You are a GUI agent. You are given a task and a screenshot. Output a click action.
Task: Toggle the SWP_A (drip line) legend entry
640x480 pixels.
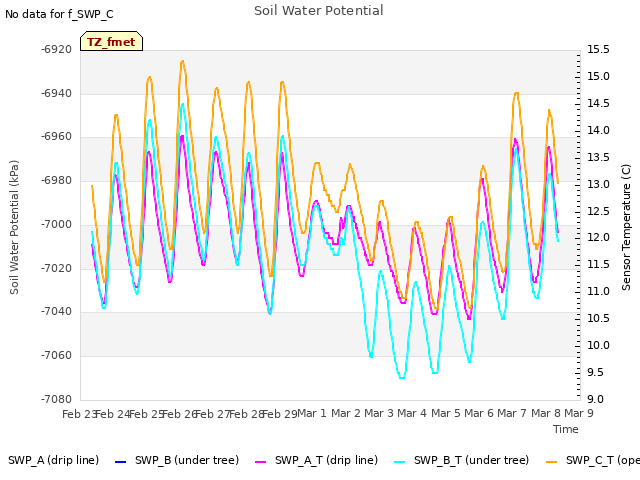53,460
